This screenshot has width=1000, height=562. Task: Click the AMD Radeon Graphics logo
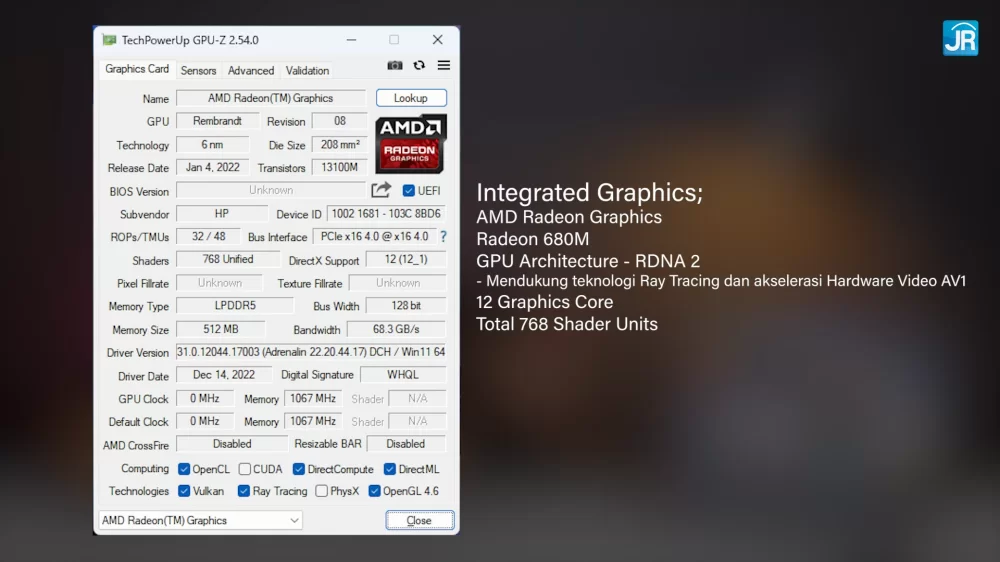pos(410,144)
